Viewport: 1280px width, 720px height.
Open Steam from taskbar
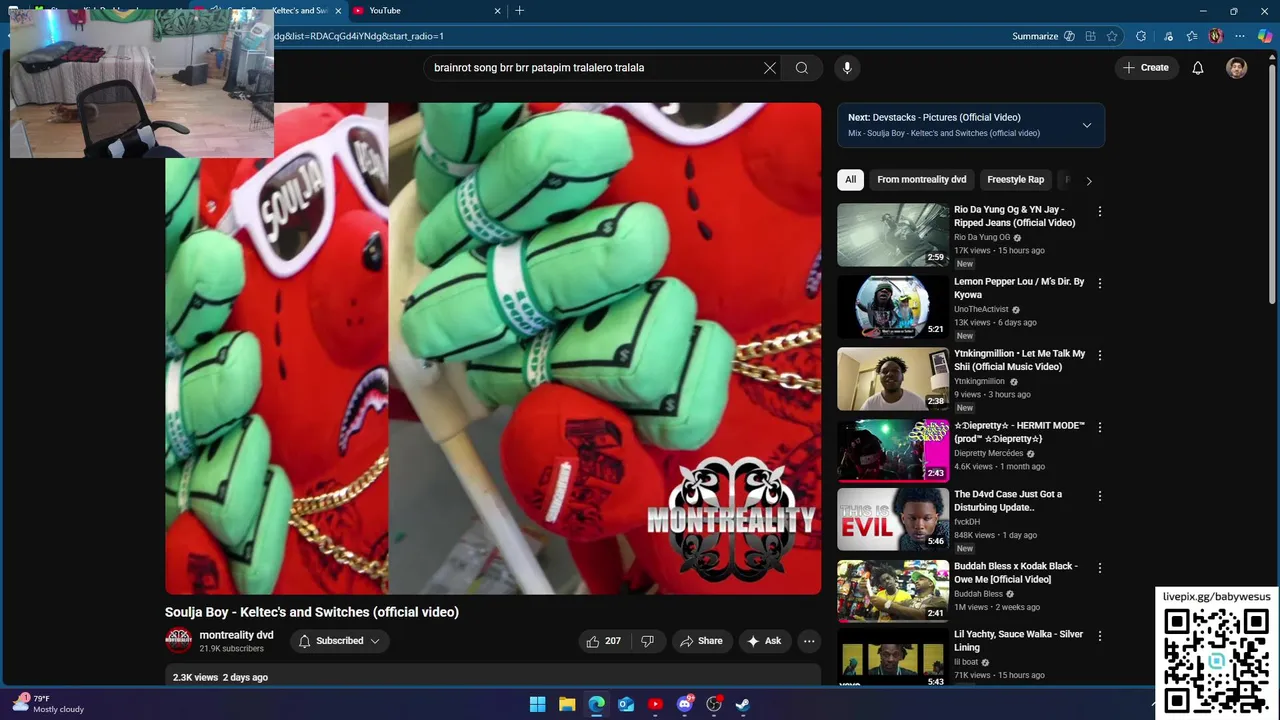tap(743, 704)
